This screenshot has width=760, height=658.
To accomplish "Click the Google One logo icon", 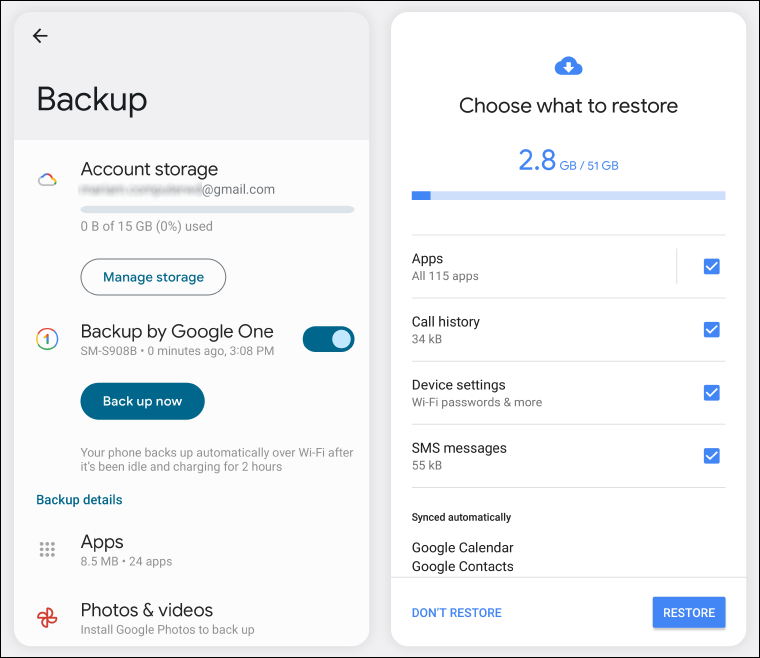I will [47, 339].
